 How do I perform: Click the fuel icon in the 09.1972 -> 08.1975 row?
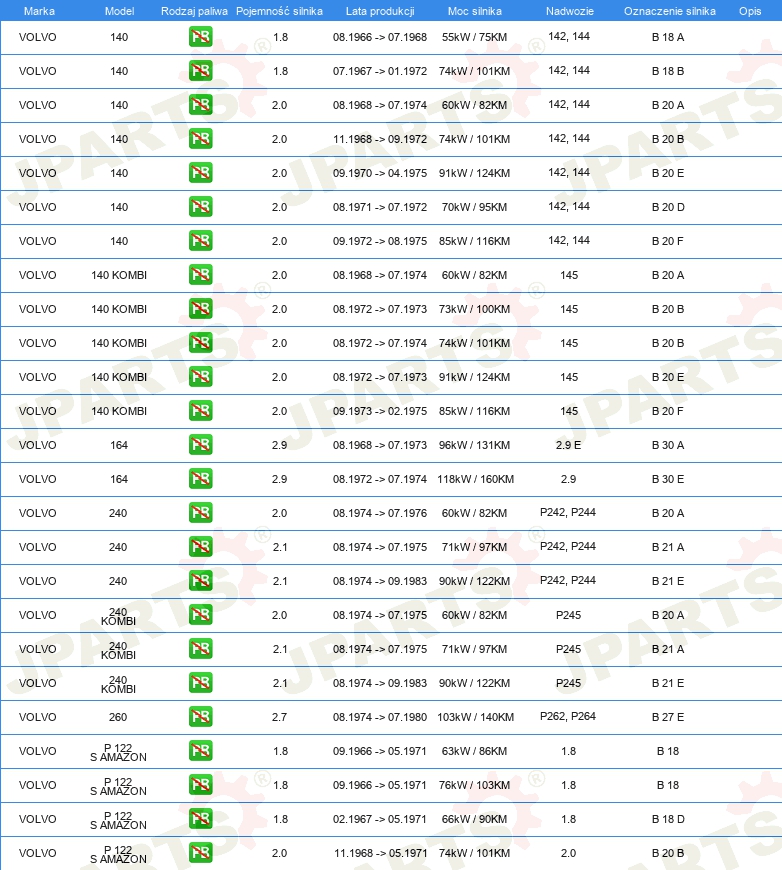point(200,241)
